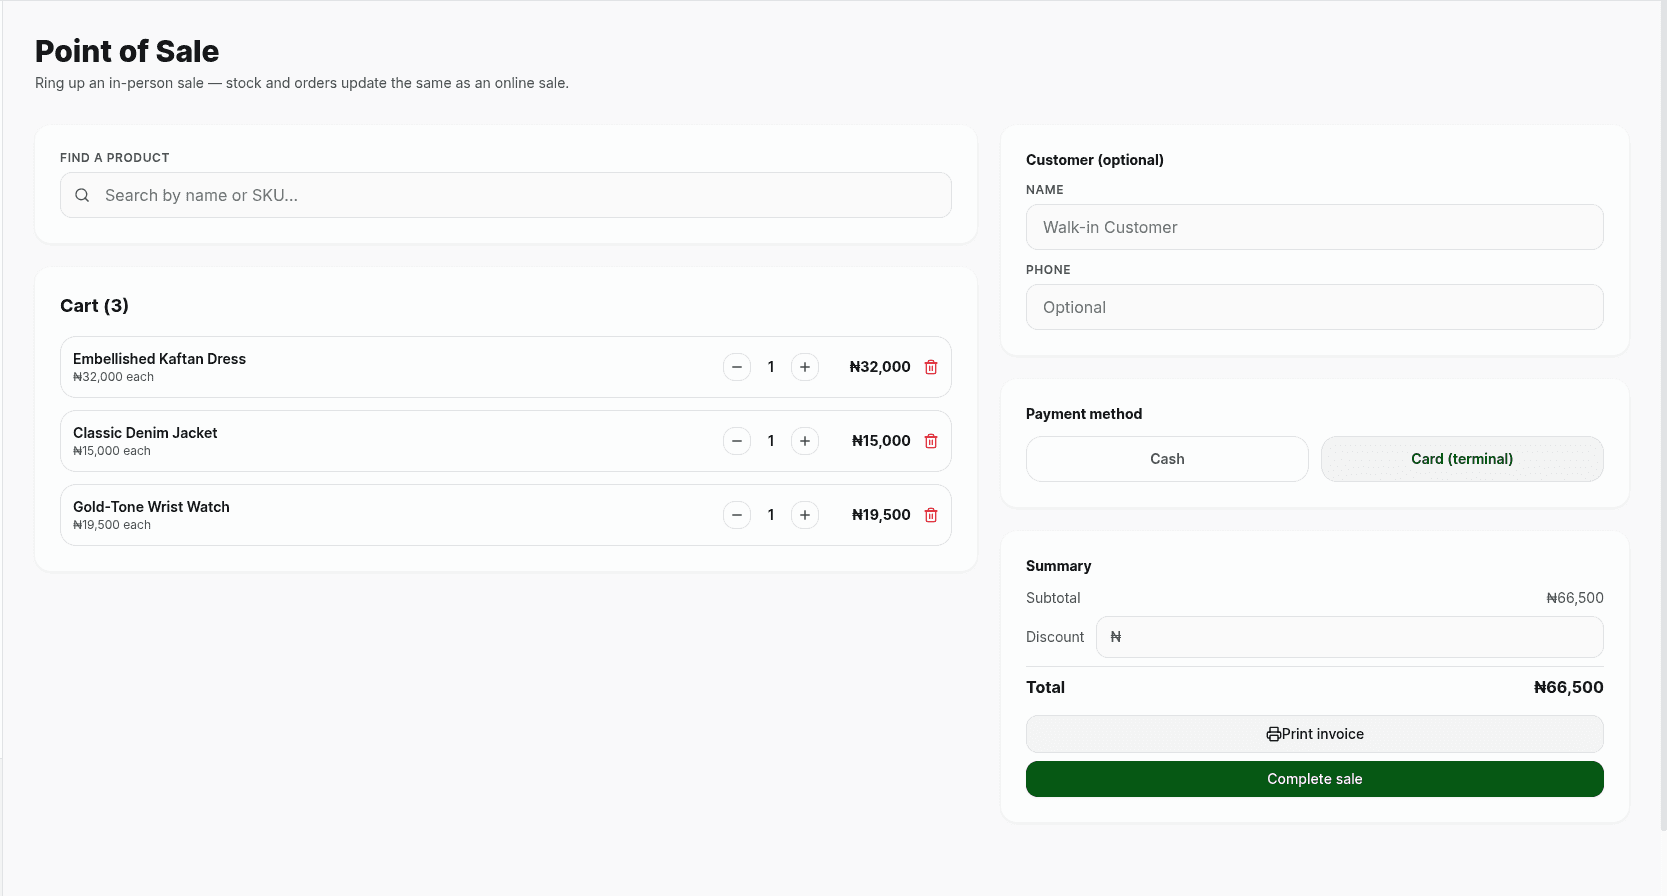Click the Subtotal amount ₦66,500
Screen dimensions: 1667x896
click(x=1575, y=598)
